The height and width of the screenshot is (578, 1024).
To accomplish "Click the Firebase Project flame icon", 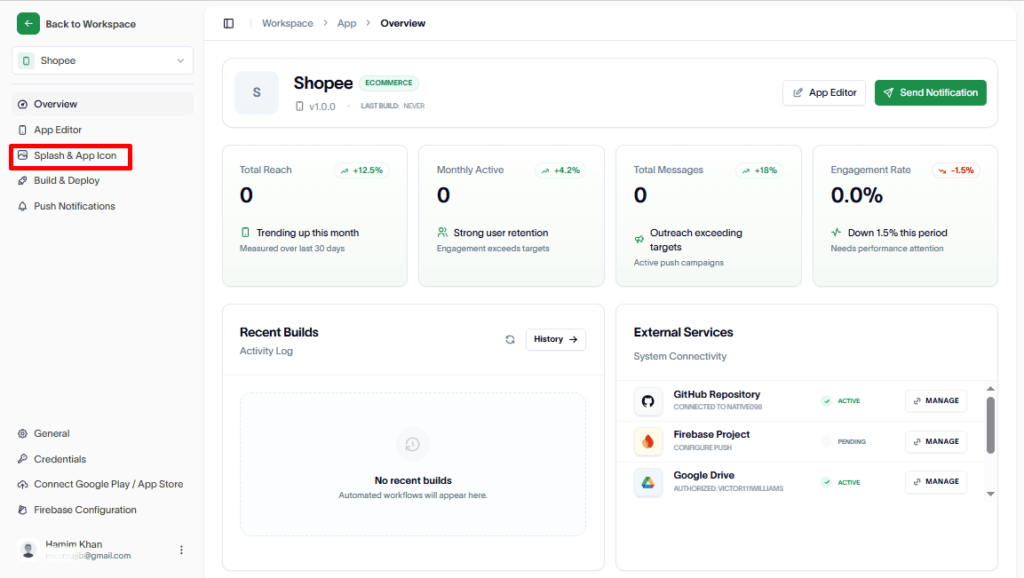I will pos(648,442).
